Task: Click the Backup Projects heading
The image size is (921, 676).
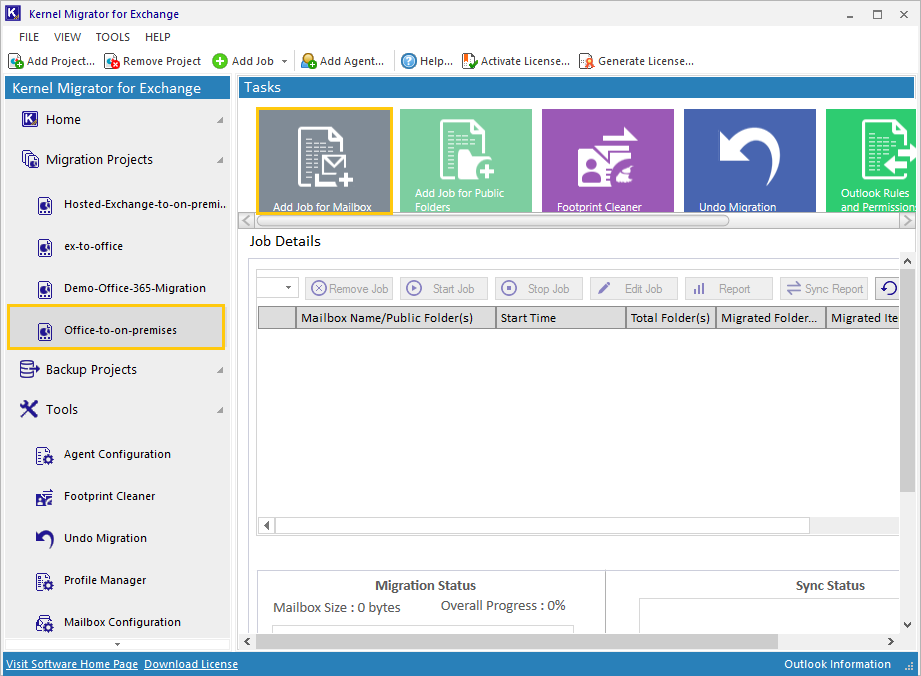Action: pos(91,369)
